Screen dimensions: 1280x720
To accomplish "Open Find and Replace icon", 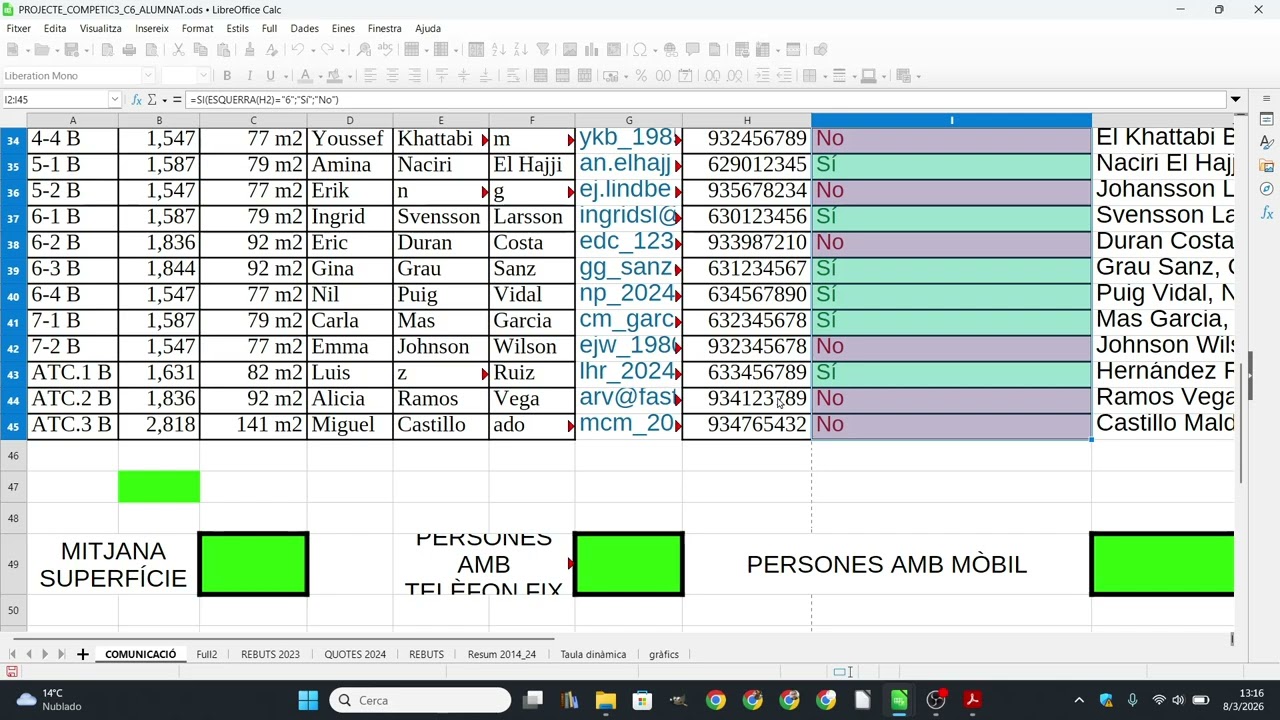I will 364,49.
